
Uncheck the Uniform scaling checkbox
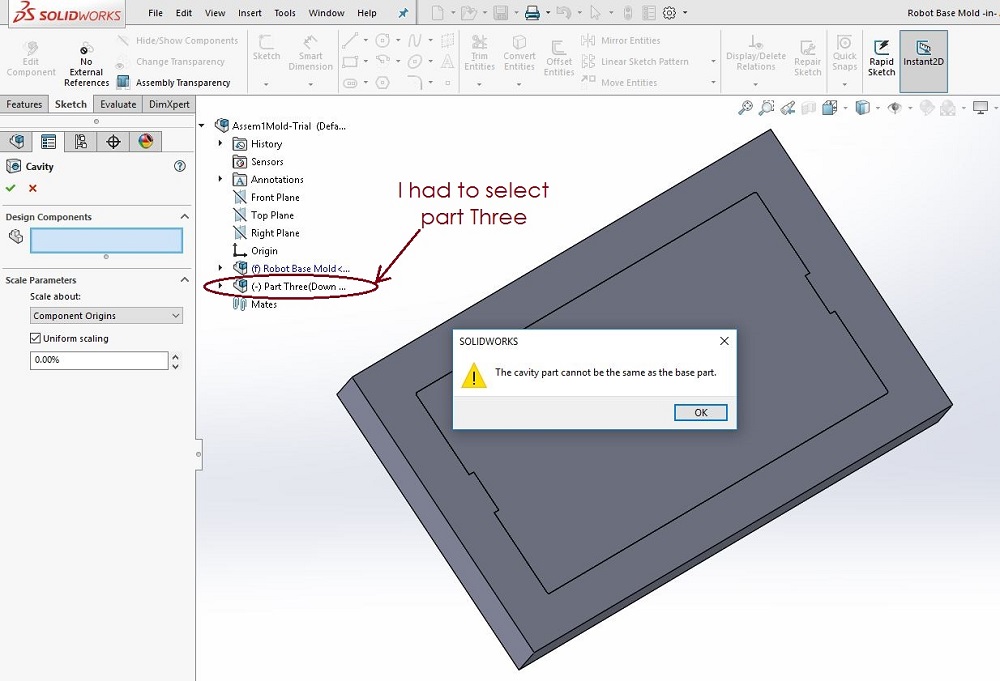click(36, 338)
